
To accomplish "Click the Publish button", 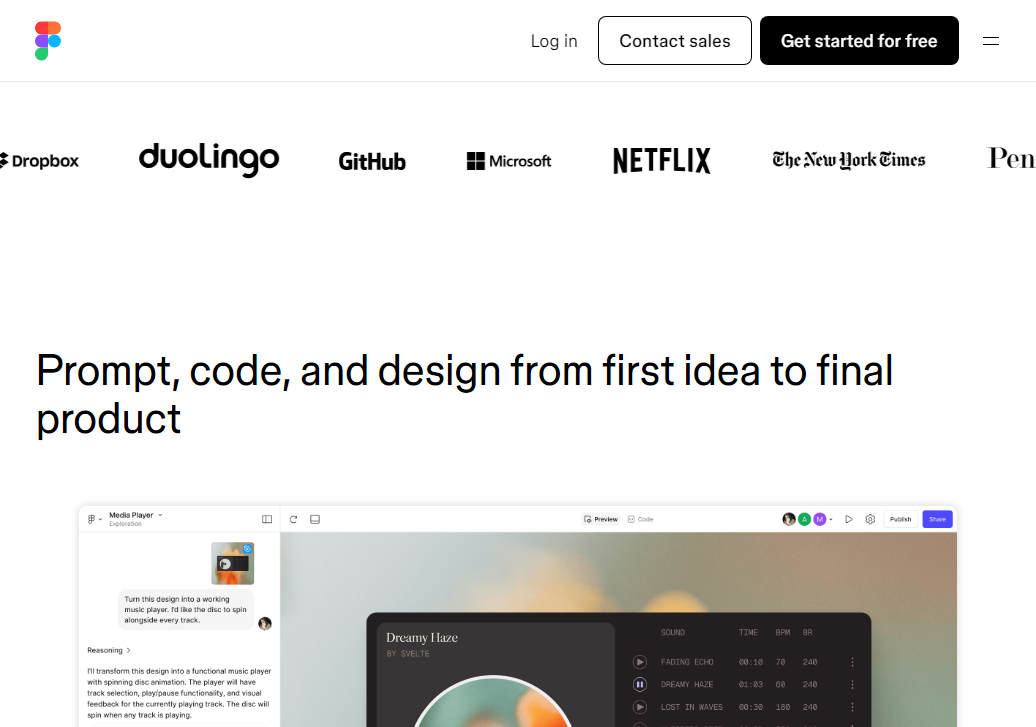I will pos(901,519).
